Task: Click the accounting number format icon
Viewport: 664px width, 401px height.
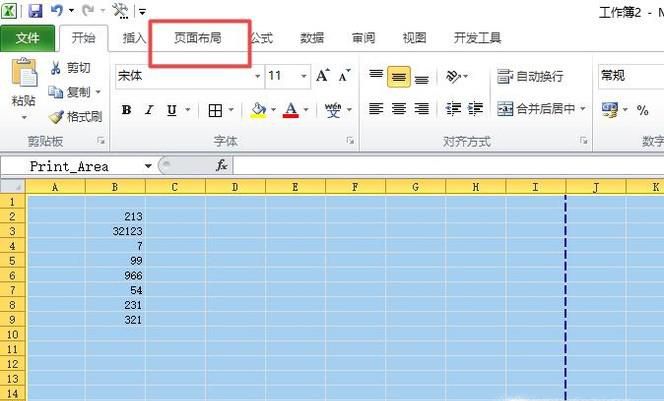Action: click(610, 110)
